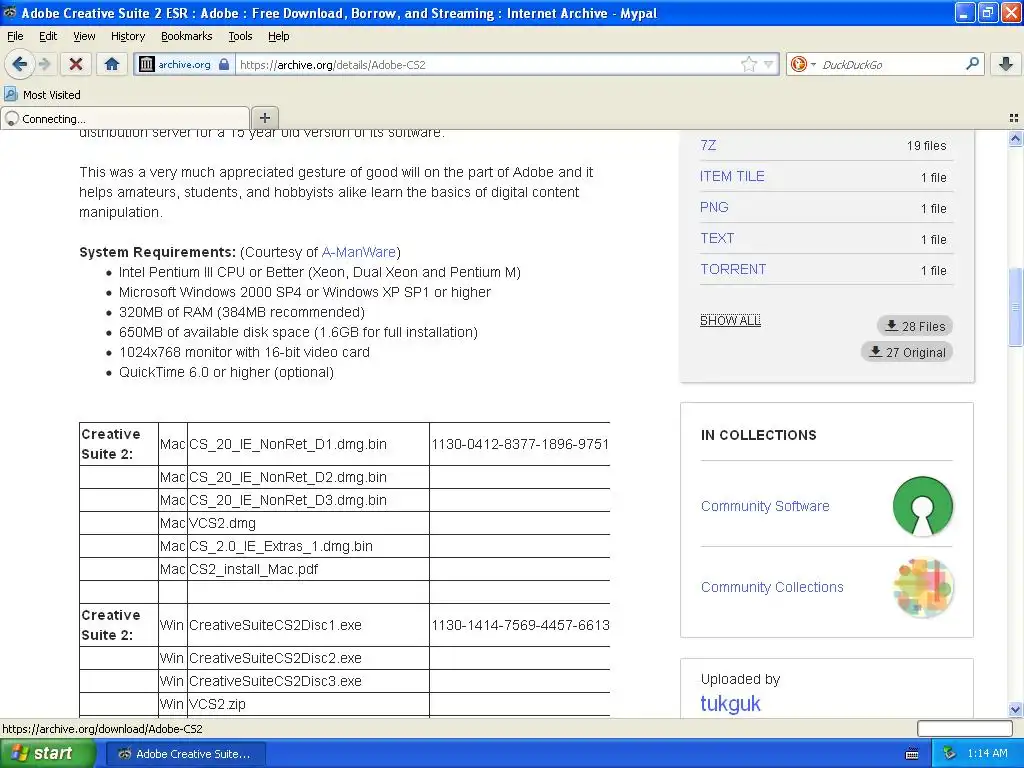Image resolution: width=1024 pixels, height=768 pixels.
Task: Click the on-screen keyboard tray icon
Action: click(912, 754)
